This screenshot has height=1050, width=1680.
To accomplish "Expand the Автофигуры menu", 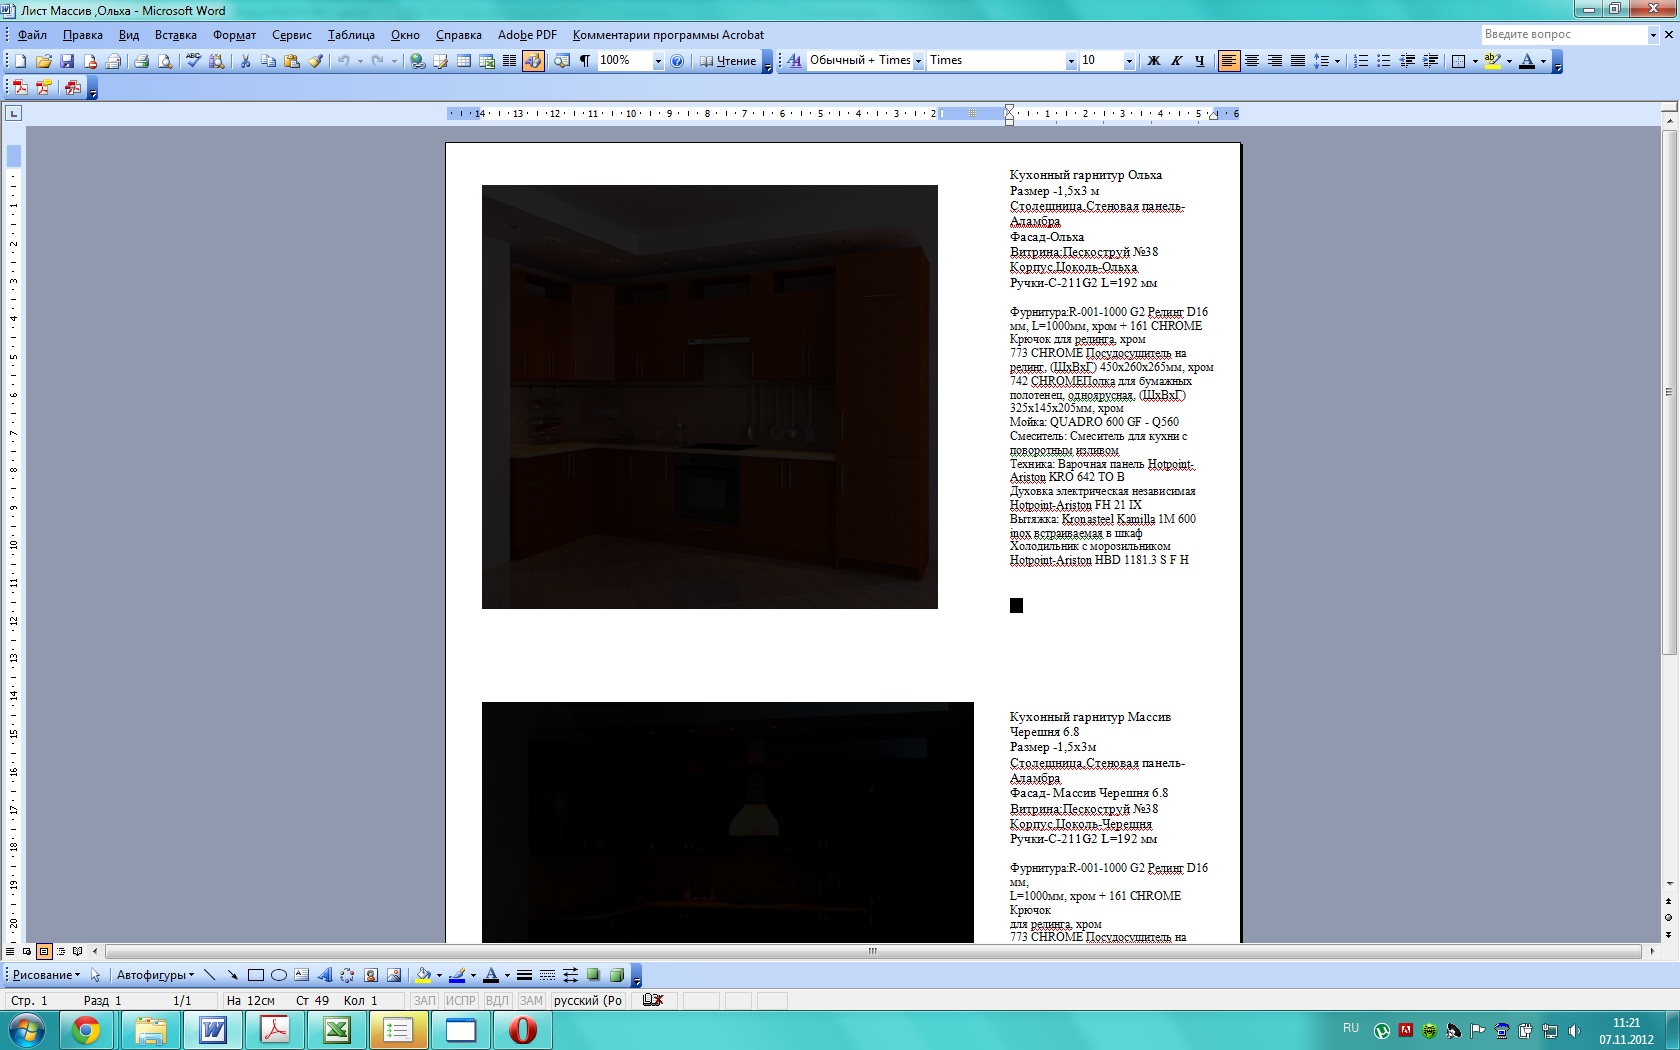I will pyautogui.click(x=155, y=975).
